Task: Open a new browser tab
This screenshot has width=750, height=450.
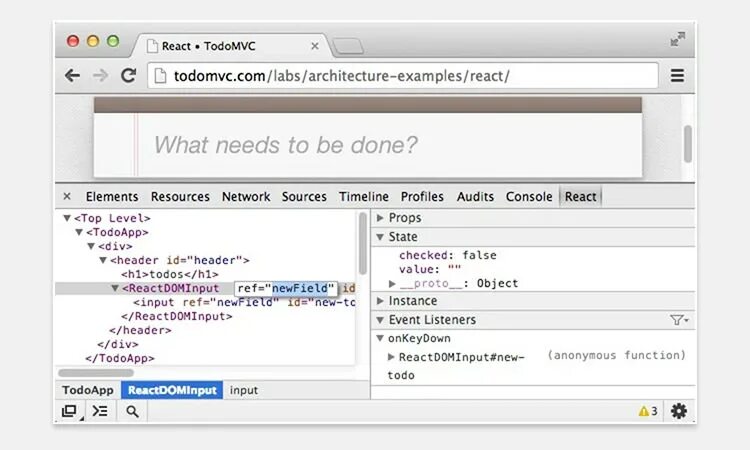Action: 348,46
